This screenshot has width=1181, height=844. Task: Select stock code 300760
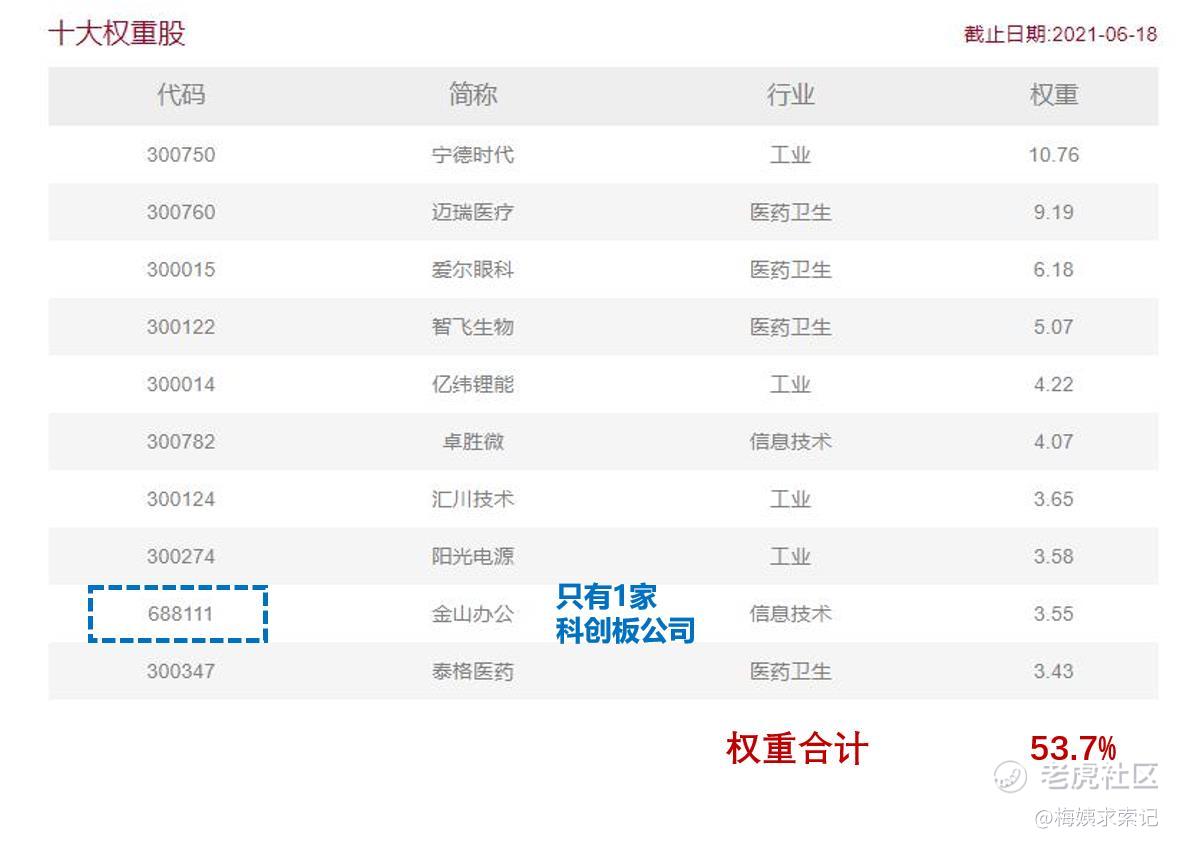click(181, 212)
